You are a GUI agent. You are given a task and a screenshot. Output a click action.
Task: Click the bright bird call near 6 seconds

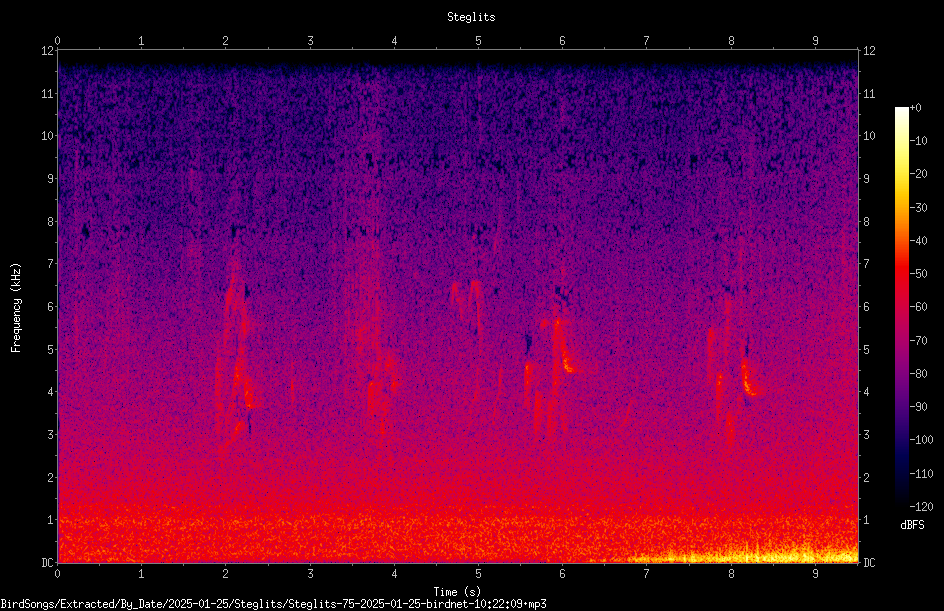[x=563, y=346]
